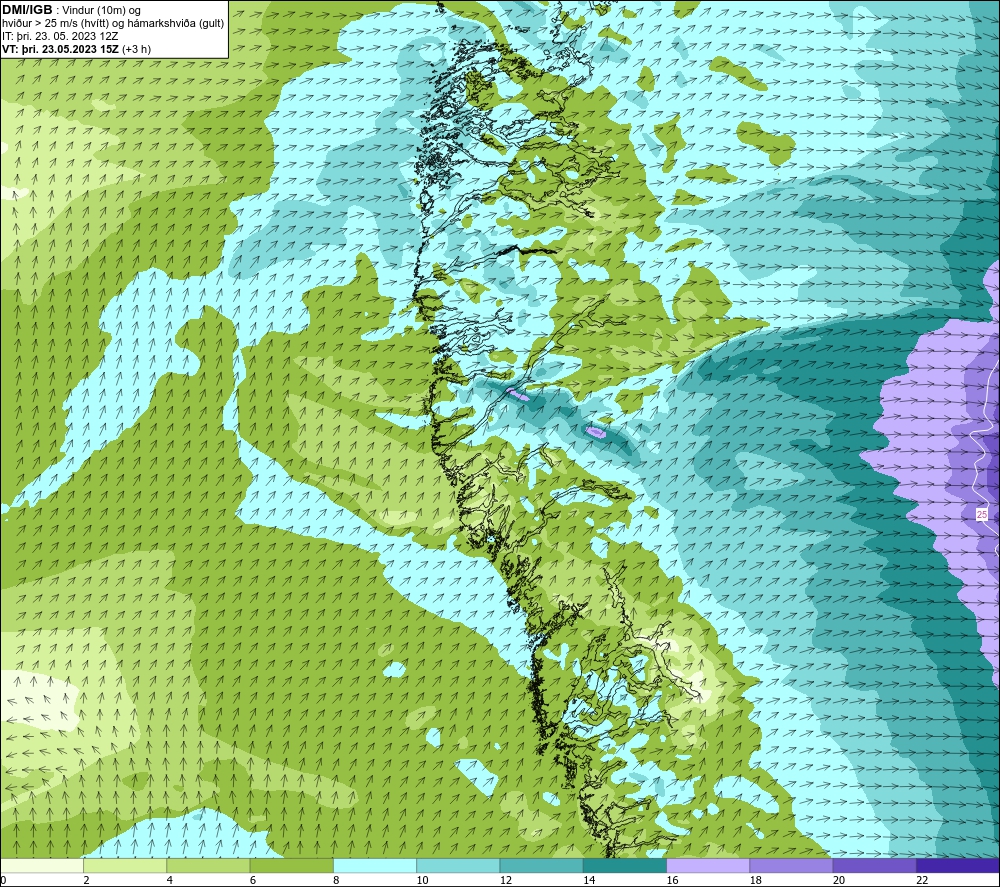Click the '8' label on the wind scale

point(336,880)
